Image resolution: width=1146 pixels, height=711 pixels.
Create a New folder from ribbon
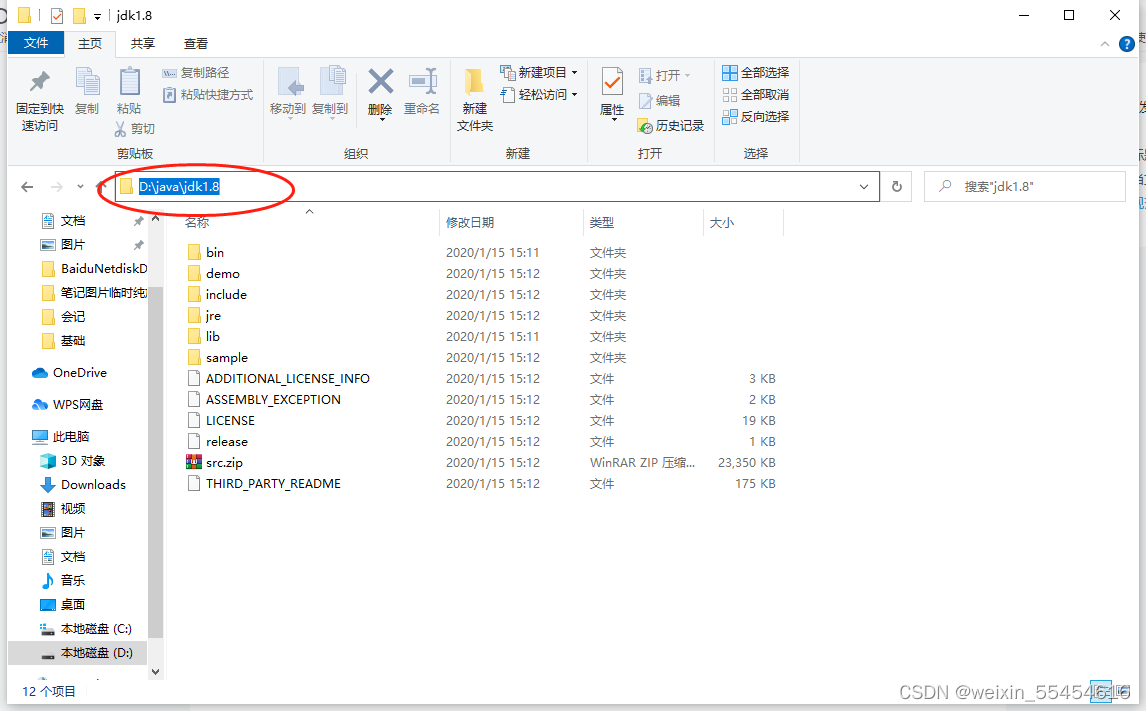coord(475,100)
